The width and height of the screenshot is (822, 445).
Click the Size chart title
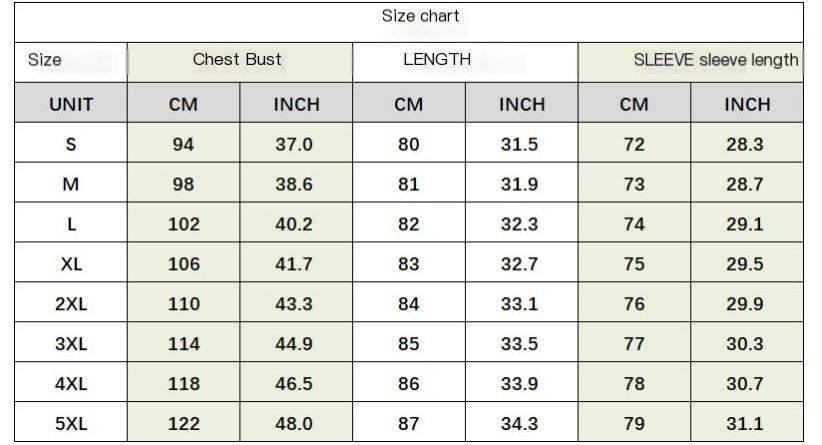(420, 17)
